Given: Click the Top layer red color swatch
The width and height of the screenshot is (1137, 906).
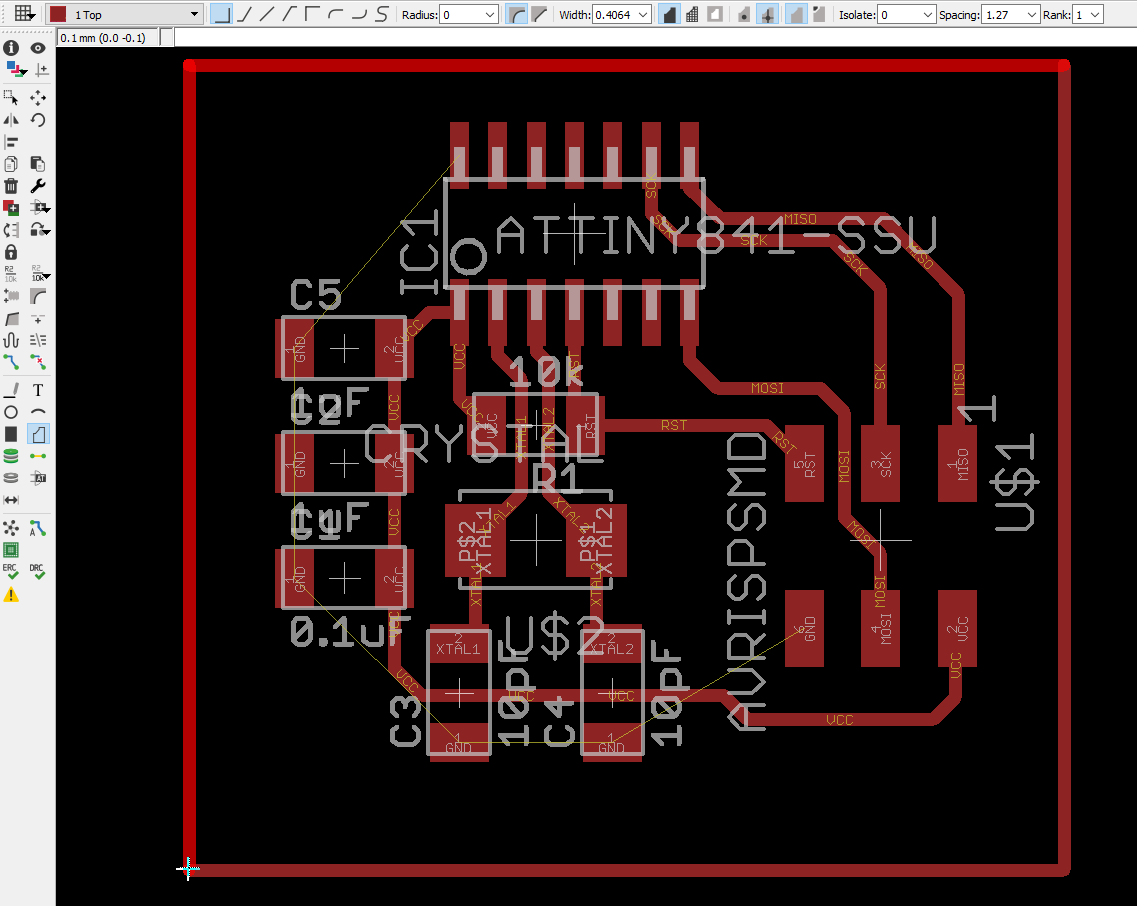Looking at the screenshot, I should coord(58,14).
